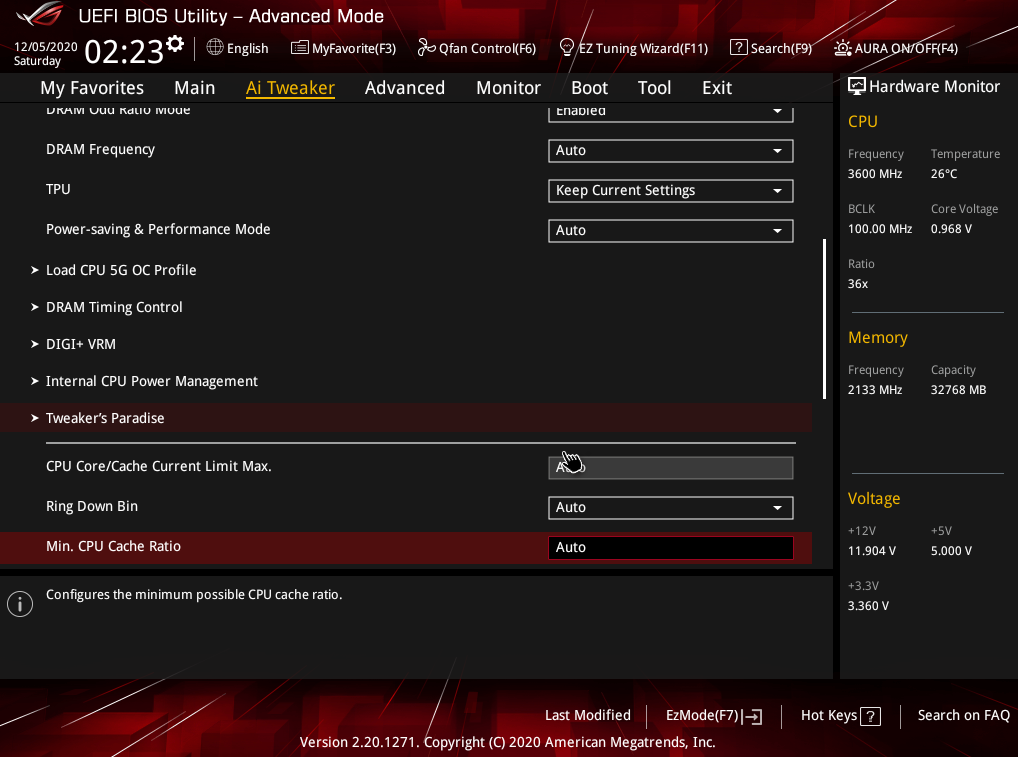Click the info icon beside the help text
Image resolution: width=1018 pixels, height=757 pixels.
[20, 604]
